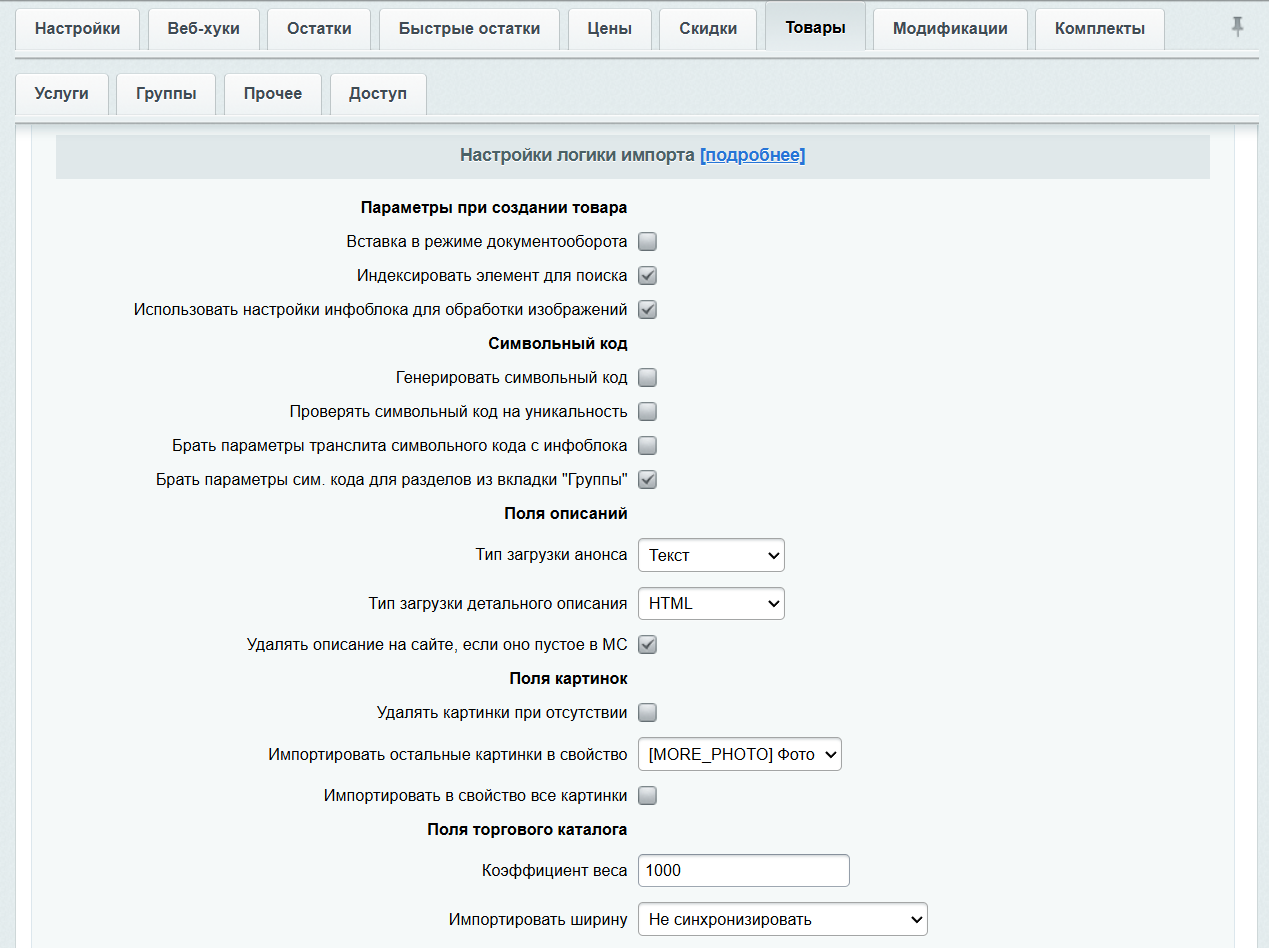Select the 'Веб-хуки' tab
The image size is (1269, 948).
point(203,29)
